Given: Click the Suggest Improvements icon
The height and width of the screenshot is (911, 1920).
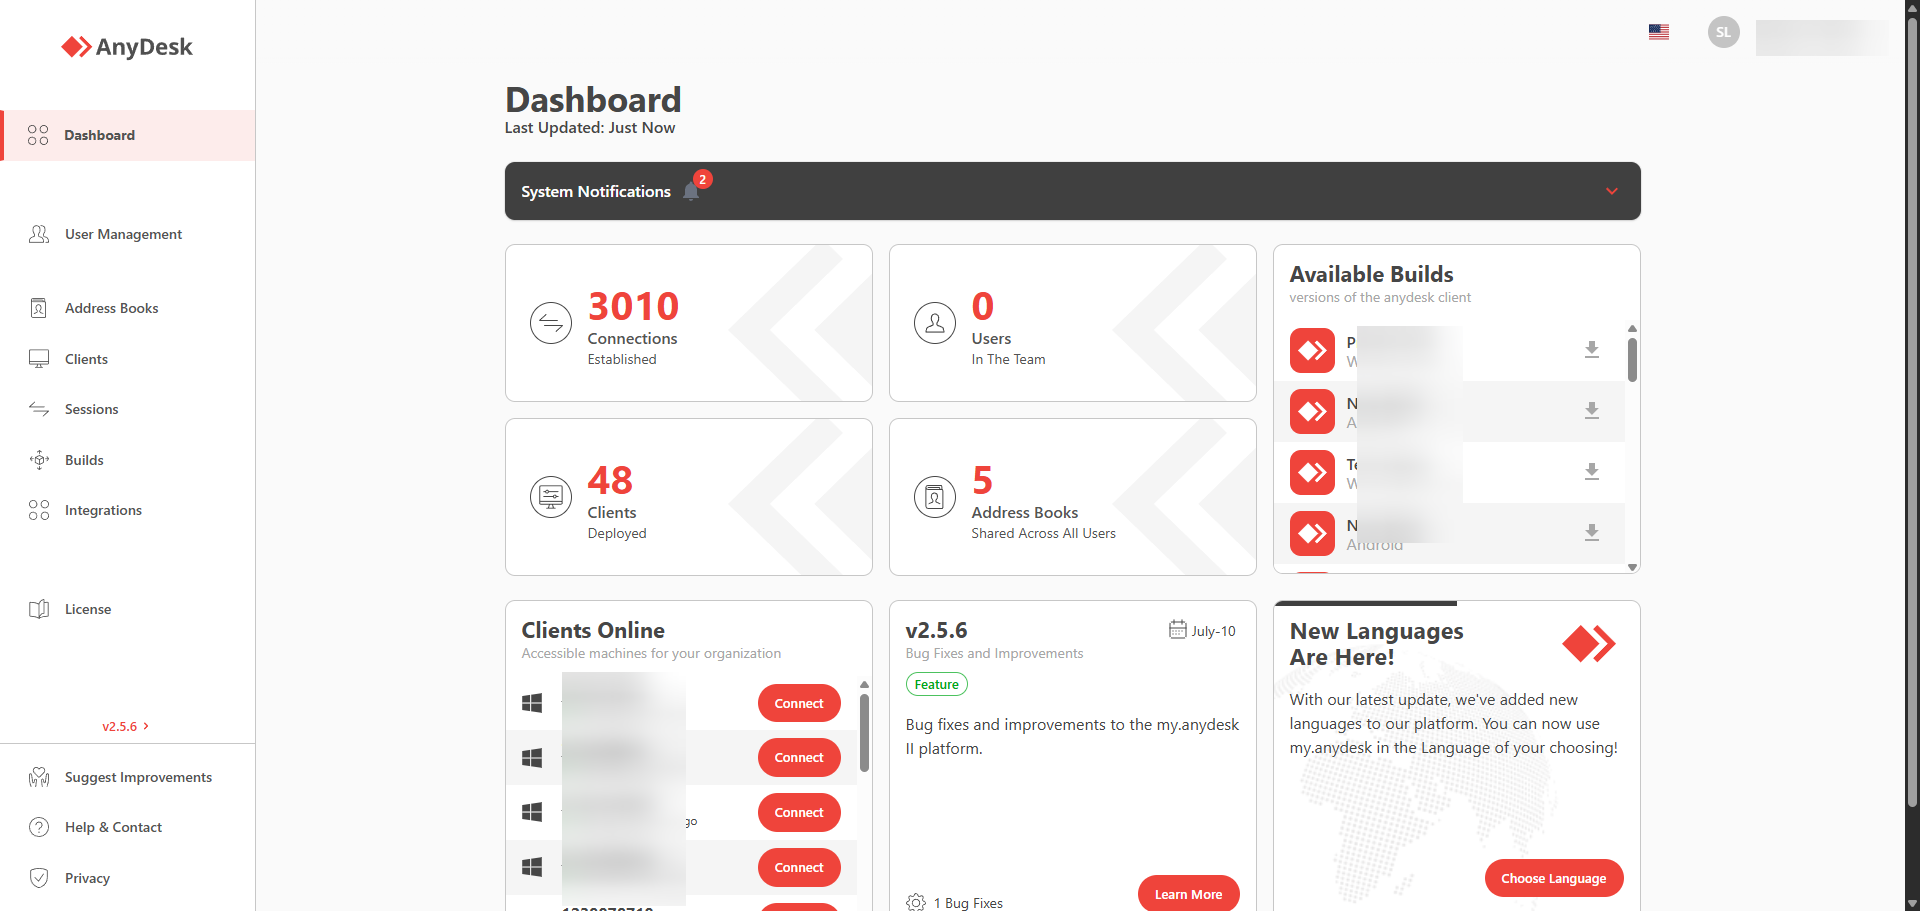Looking at the screenshot, I should coord(39,777).
